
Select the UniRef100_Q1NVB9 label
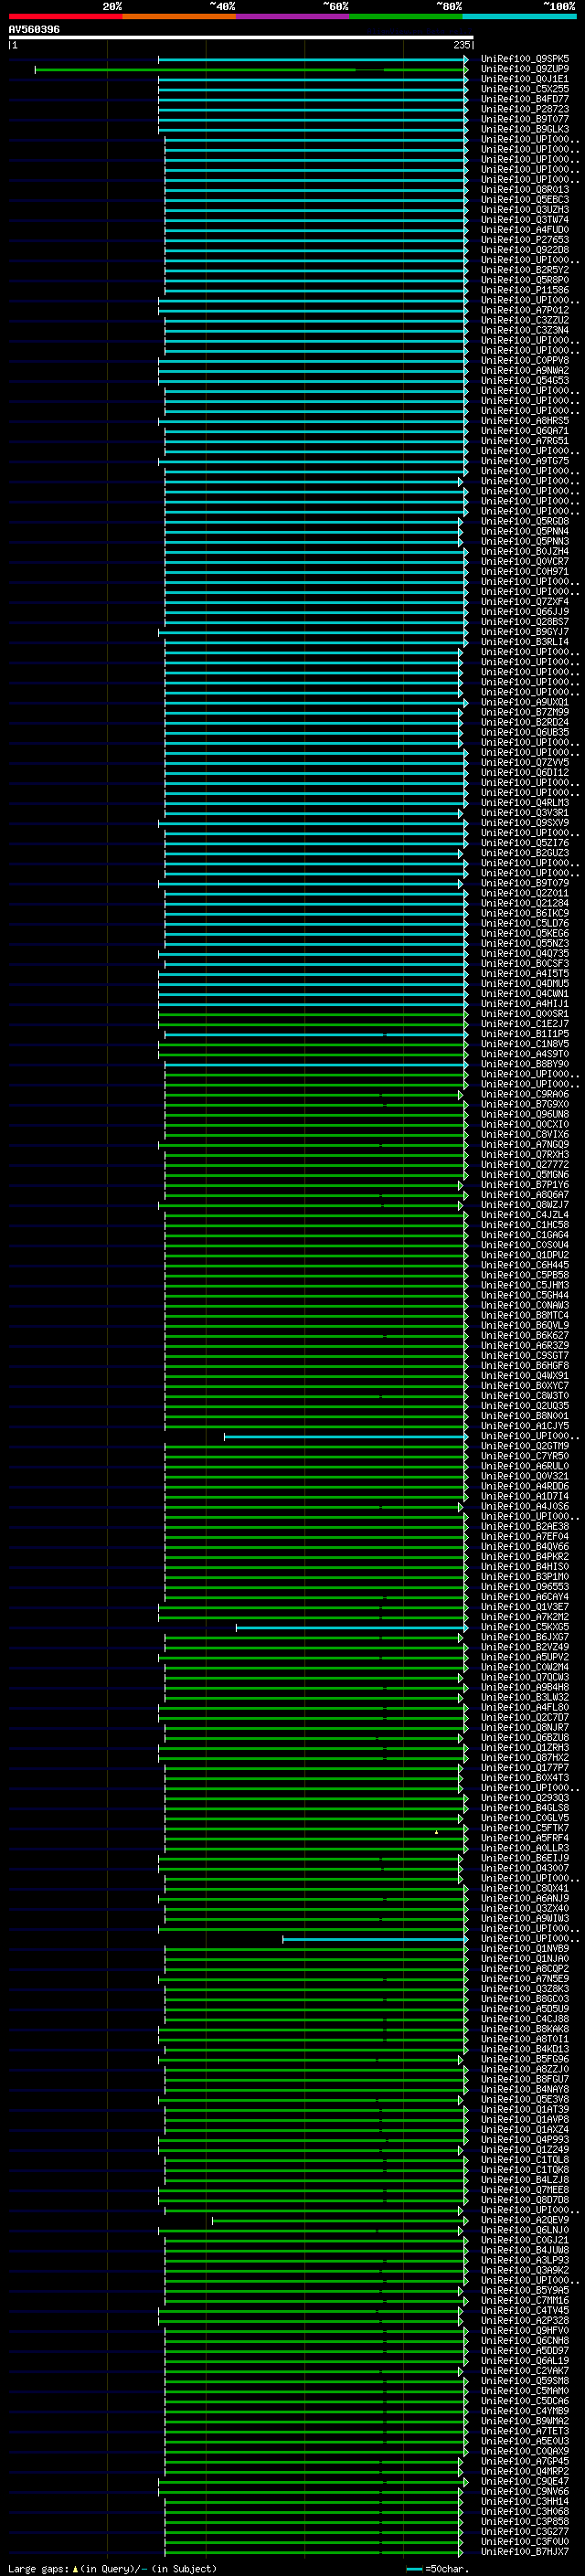(x=525, y=1948)
